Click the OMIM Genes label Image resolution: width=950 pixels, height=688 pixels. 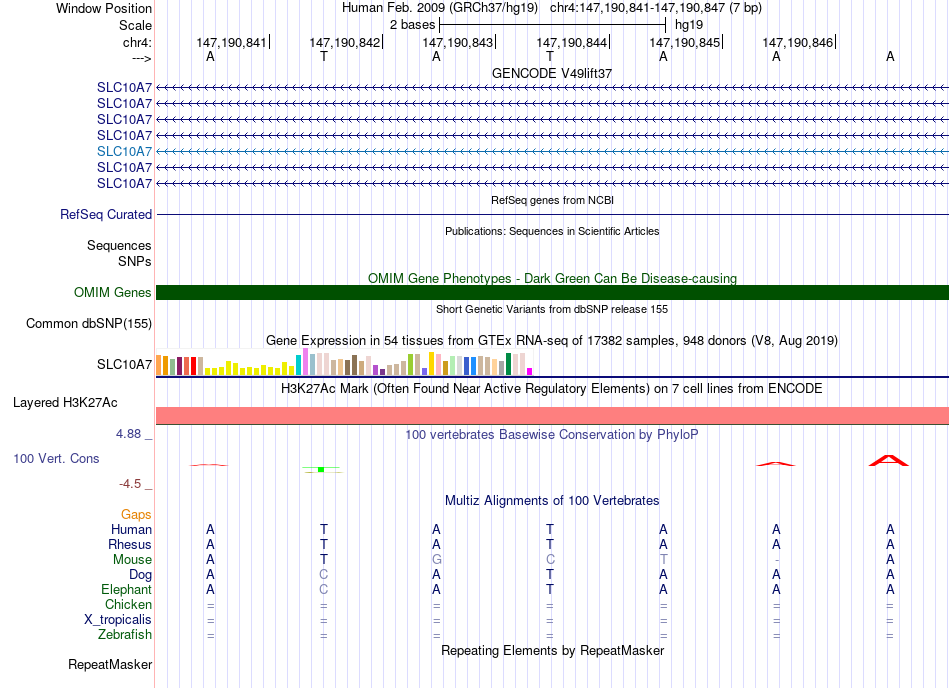tap(112, 293)
